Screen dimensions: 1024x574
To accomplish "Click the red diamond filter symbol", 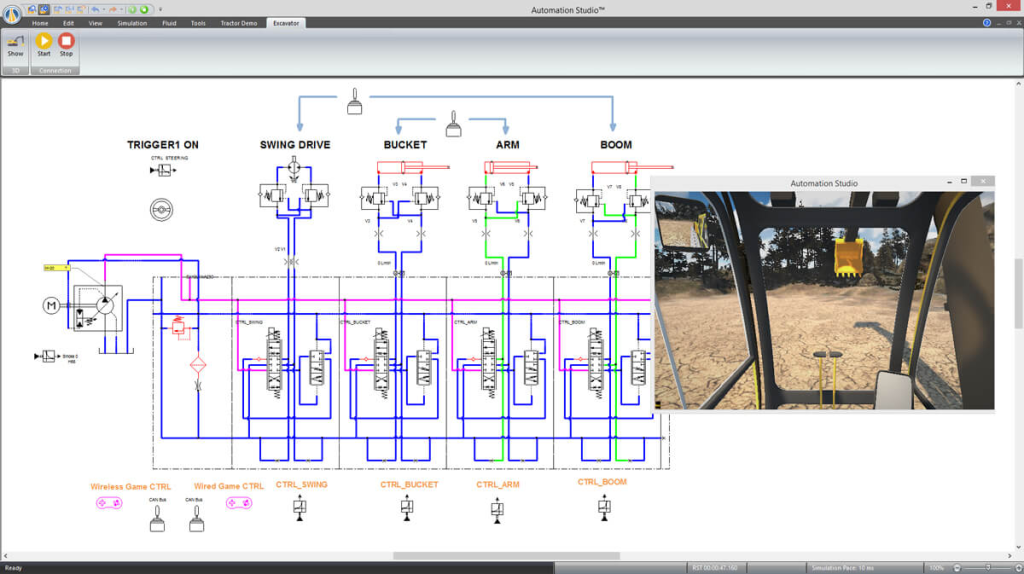I will (x=198, y=365).
